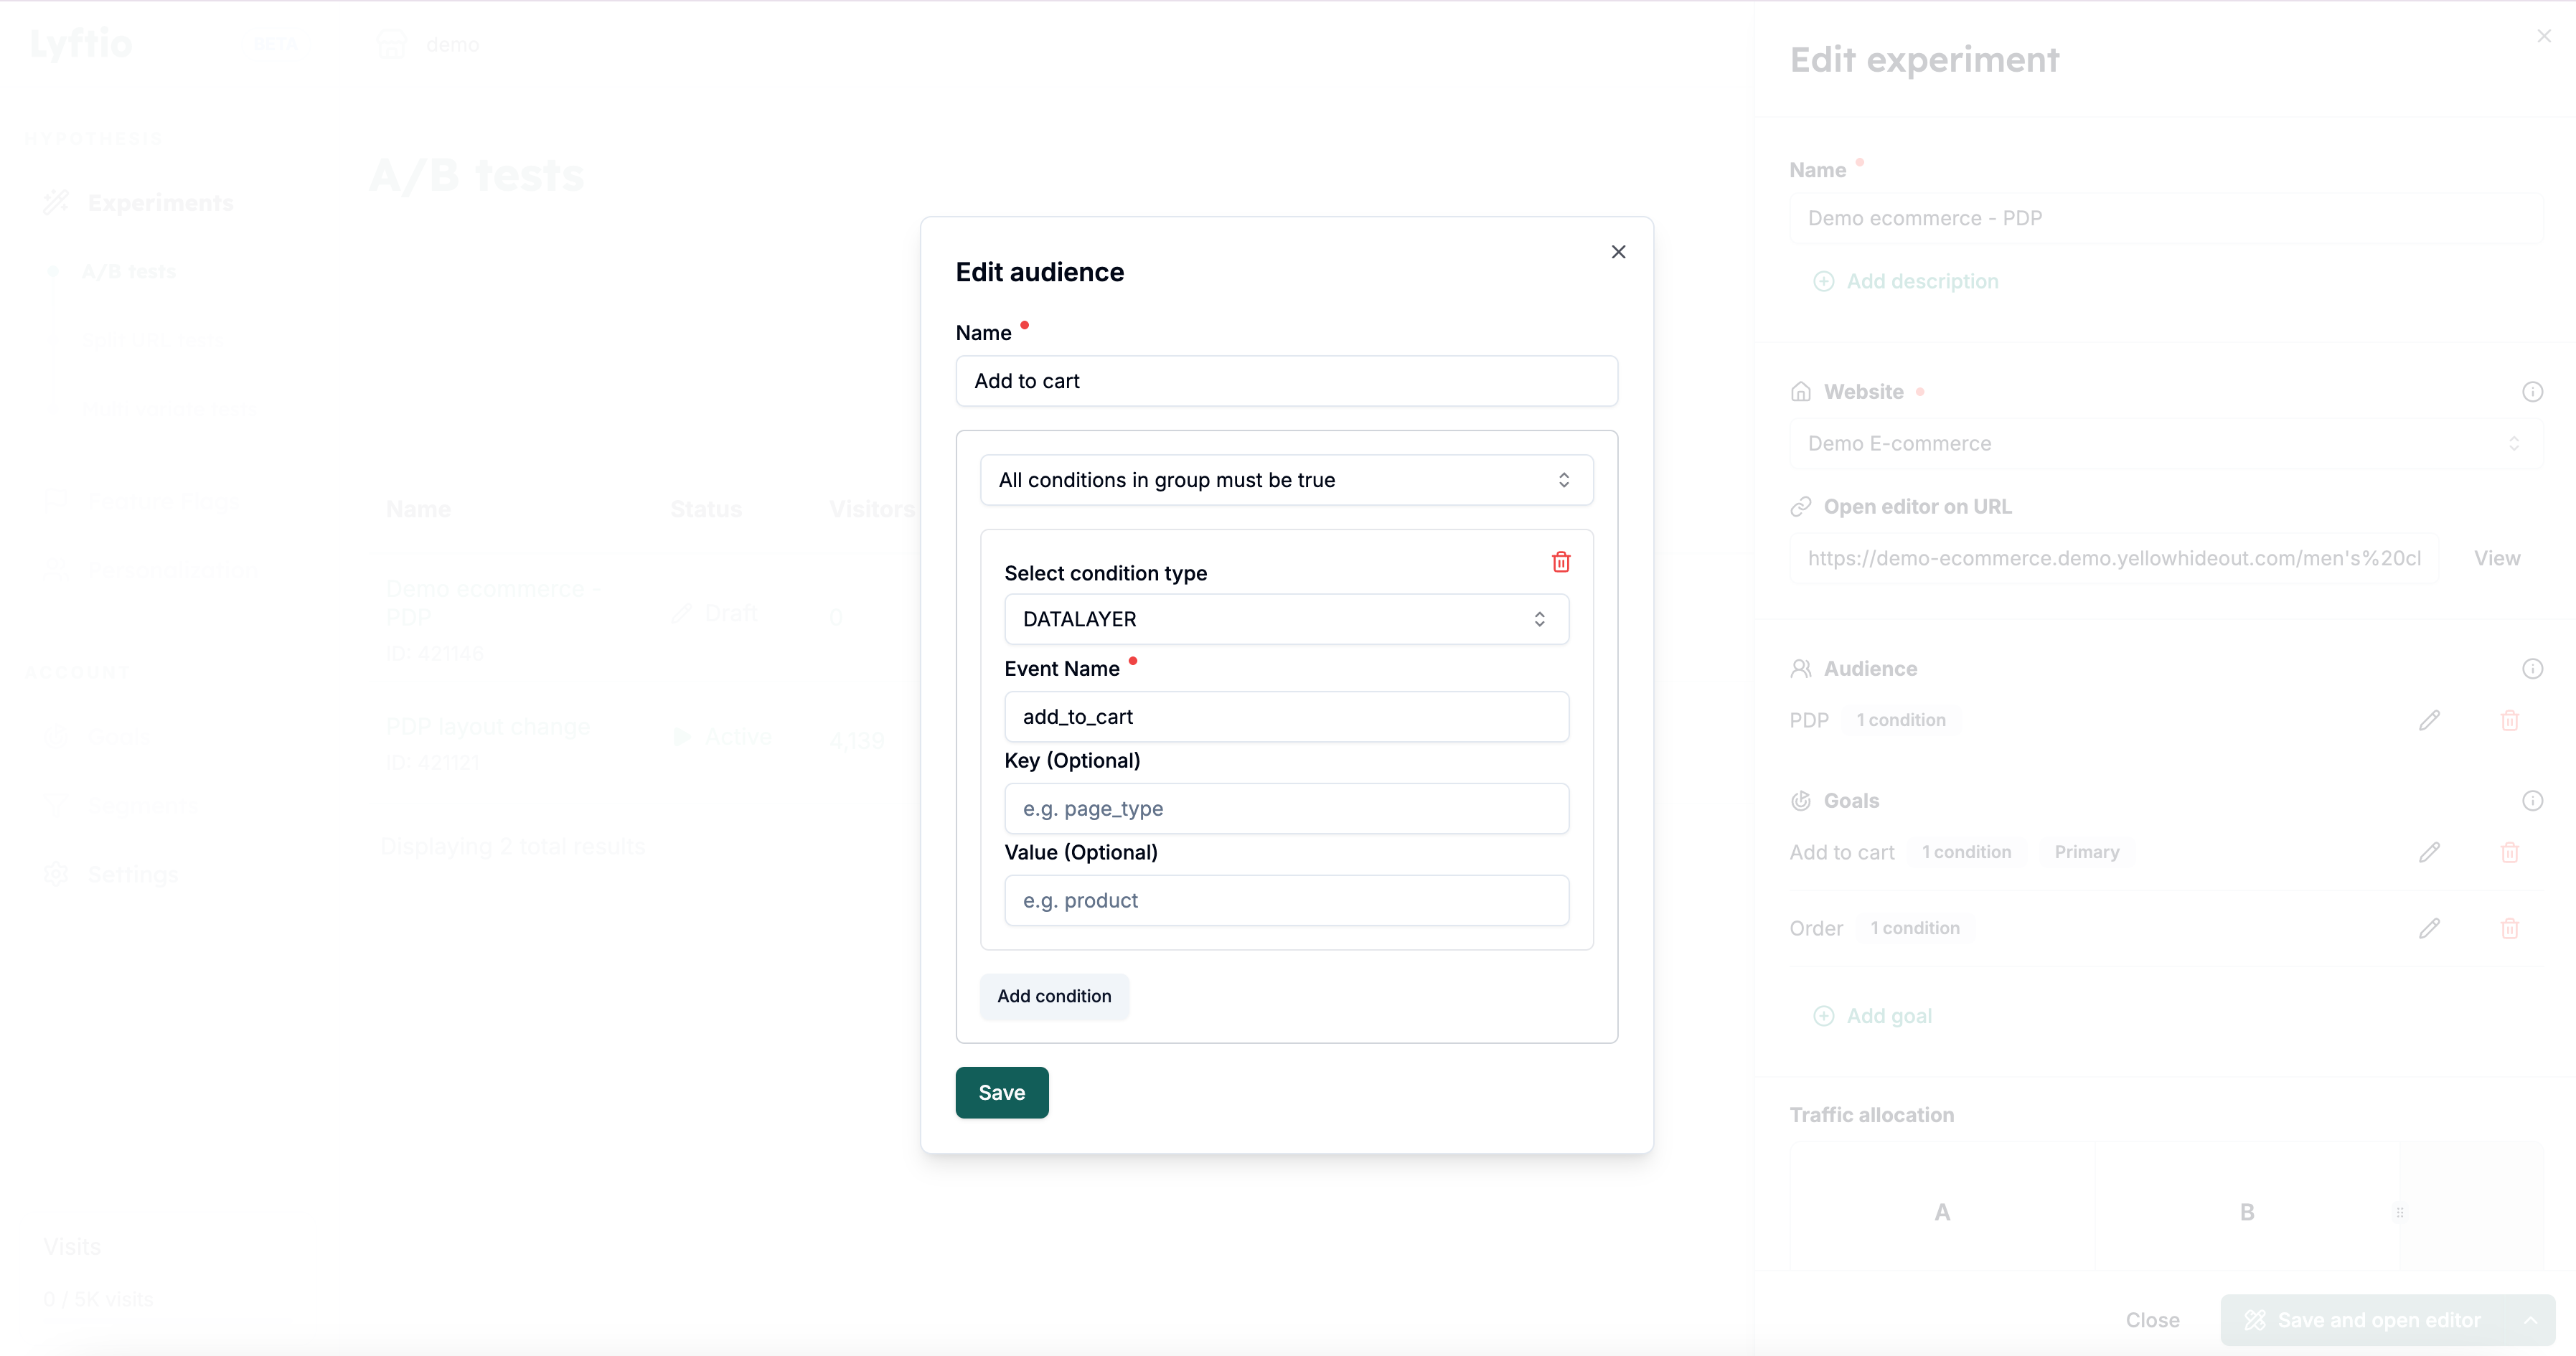Click pencil icon to edit PDP audience
Screen dimensions: 2576x1356
2429,720
